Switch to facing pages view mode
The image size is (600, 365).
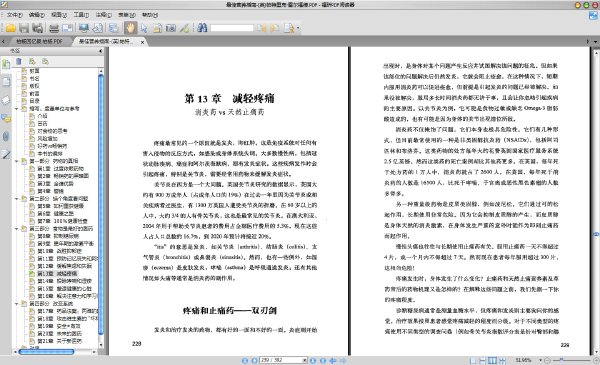[x=492, y=360]
